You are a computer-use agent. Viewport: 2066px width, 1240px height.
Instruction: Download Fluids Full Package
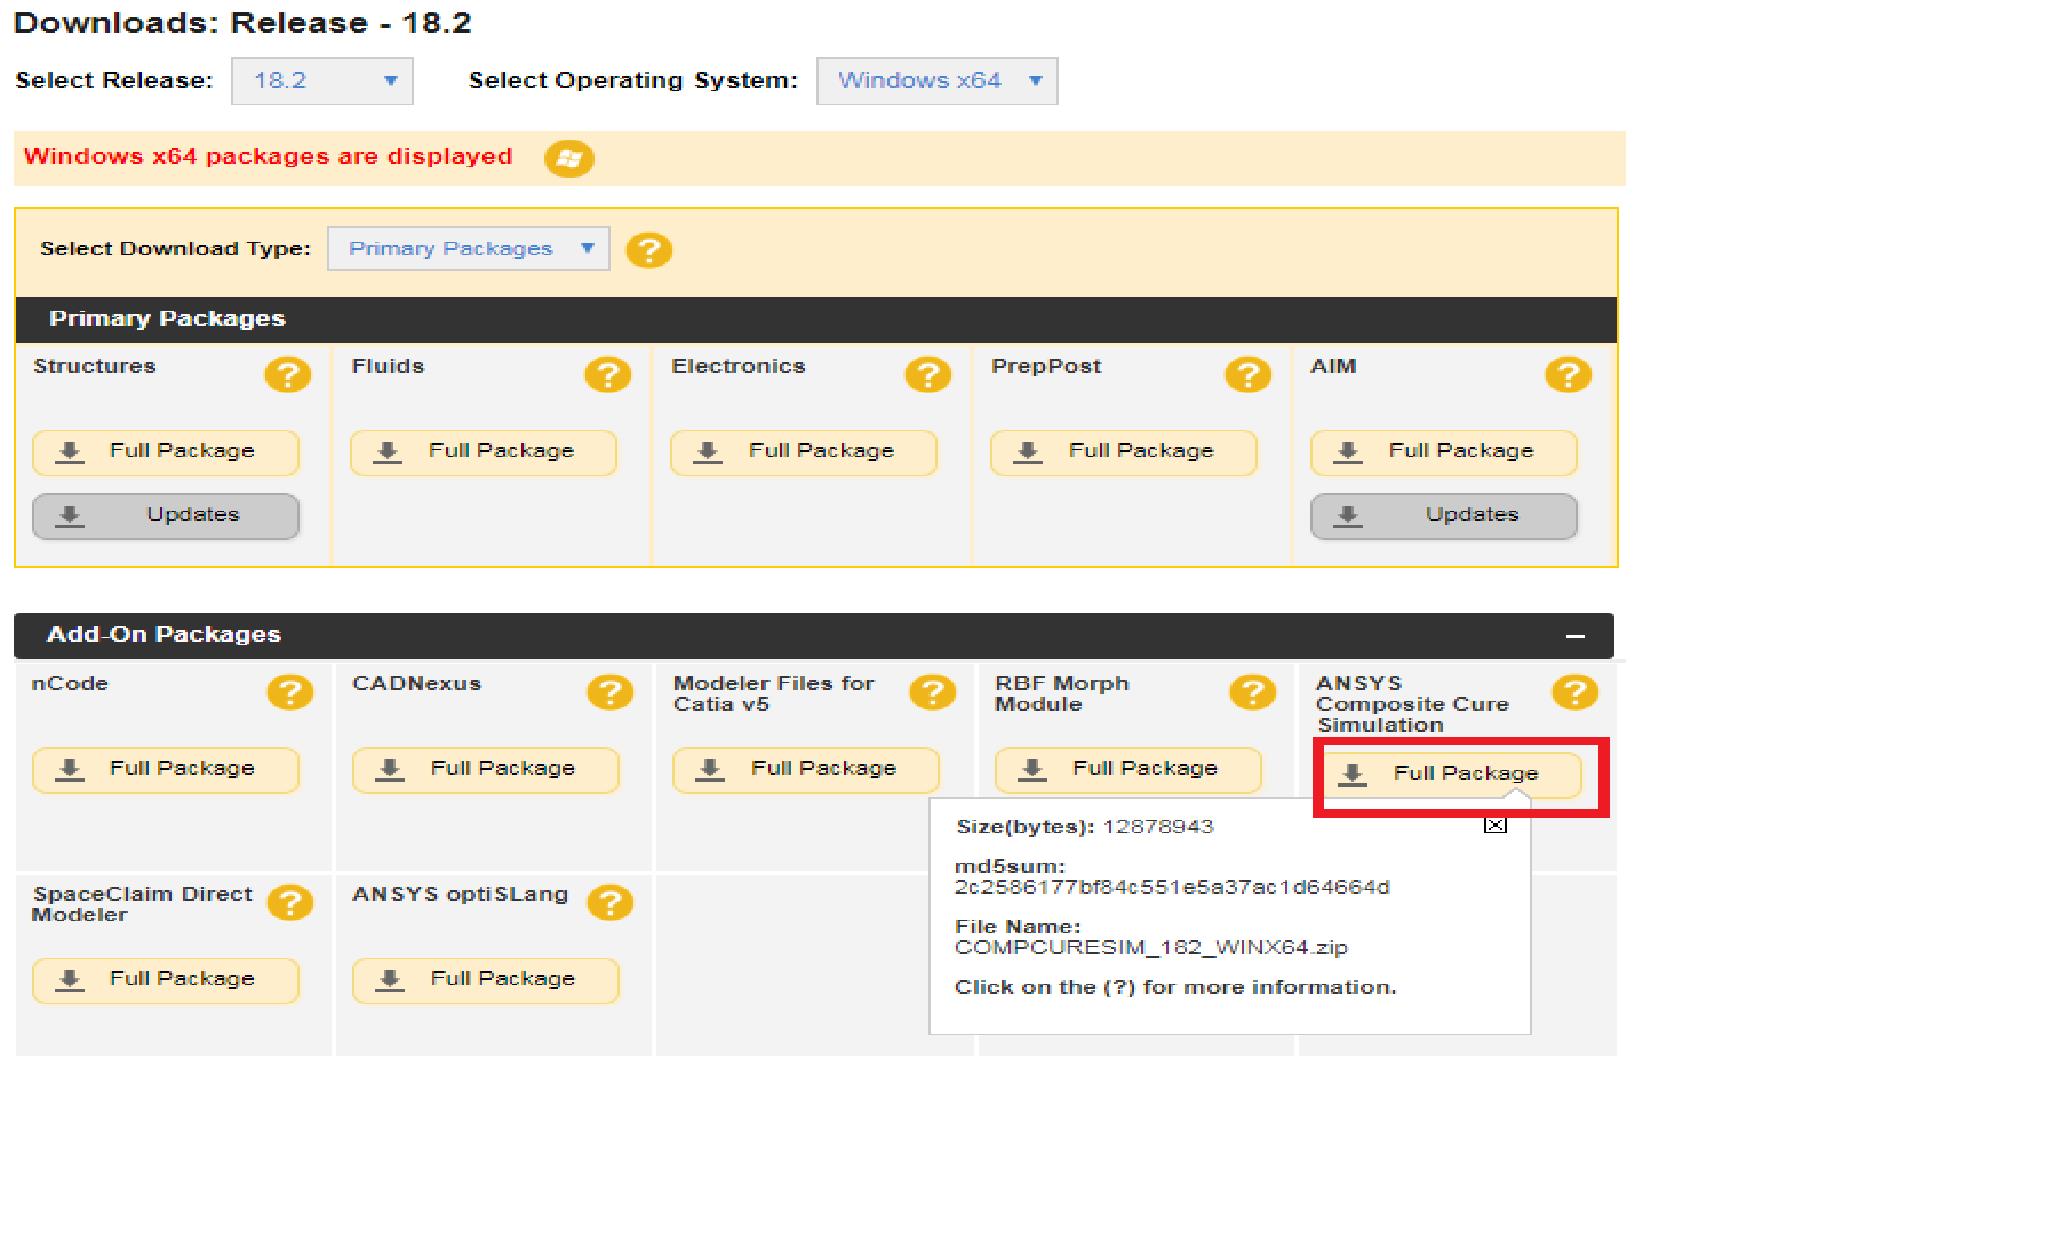coord(484,452)
